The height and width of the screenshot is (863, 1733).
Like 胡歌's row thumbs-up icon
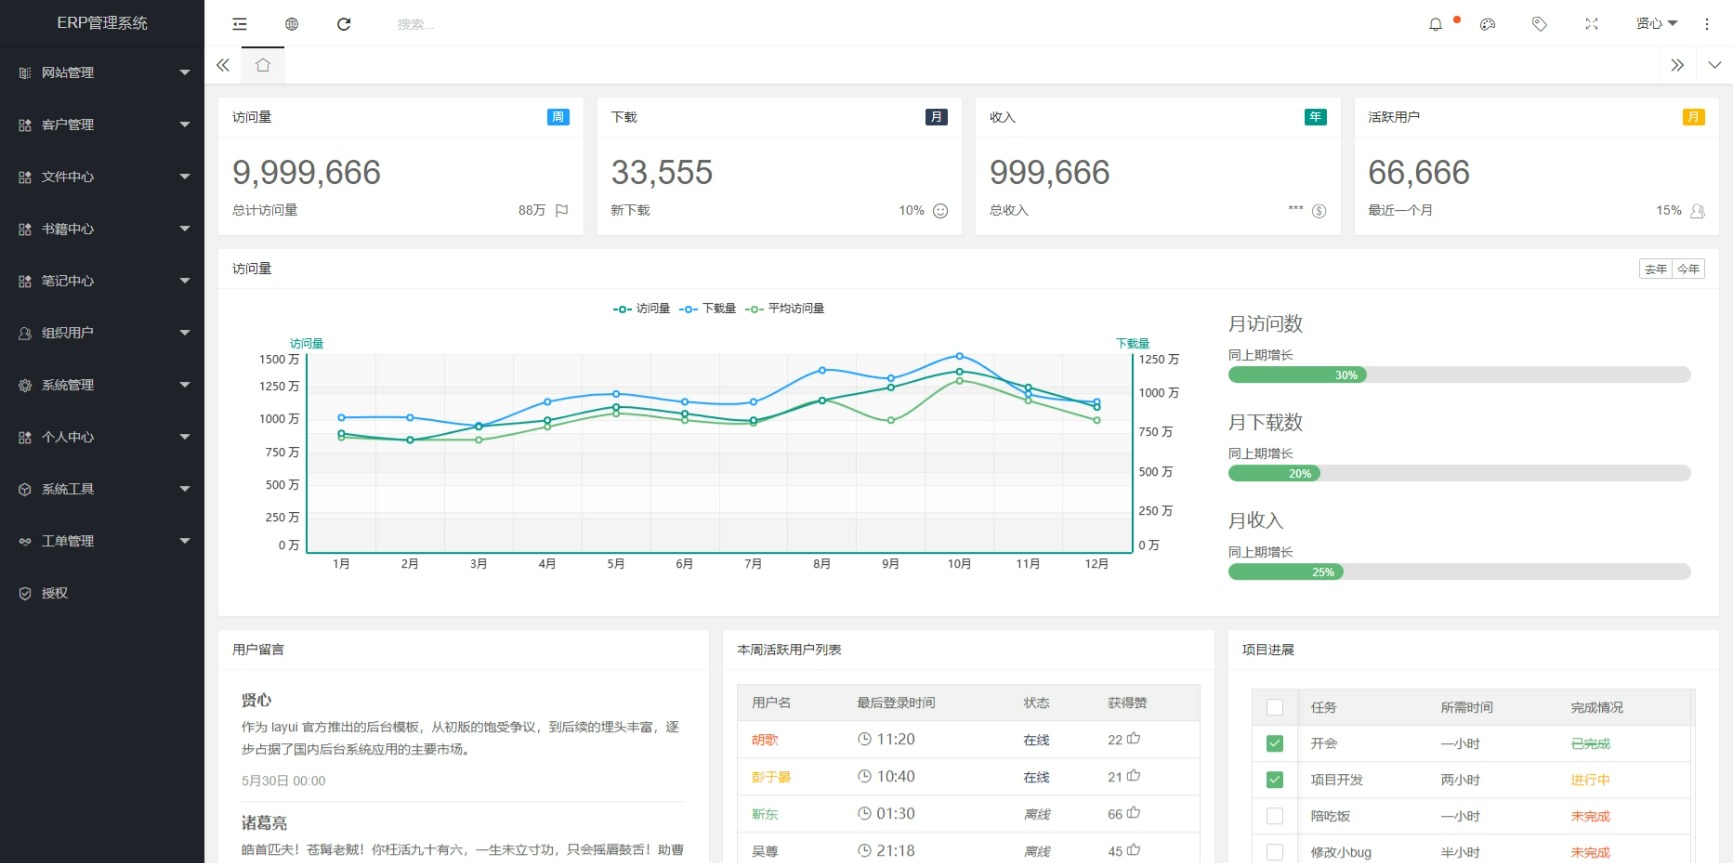pyautogui.click(x=1133, y=738)
